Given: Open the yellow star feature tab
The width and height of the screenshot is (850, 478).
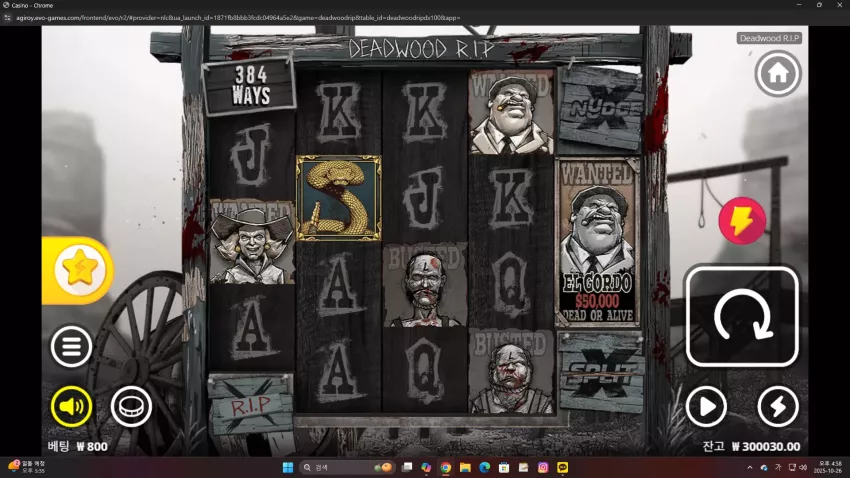Looking at the screenshot, I should point(79,270).
